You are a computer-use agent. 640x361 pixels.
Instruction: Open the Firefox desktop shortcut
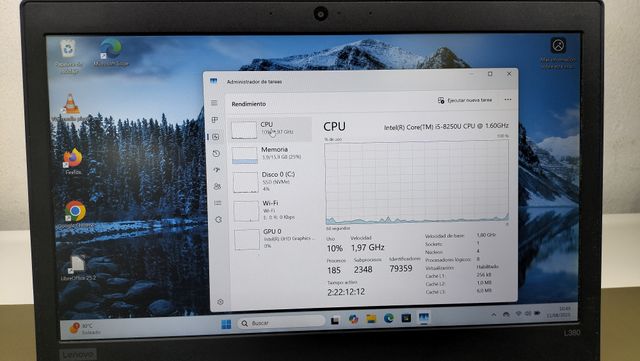click(73, 162)
